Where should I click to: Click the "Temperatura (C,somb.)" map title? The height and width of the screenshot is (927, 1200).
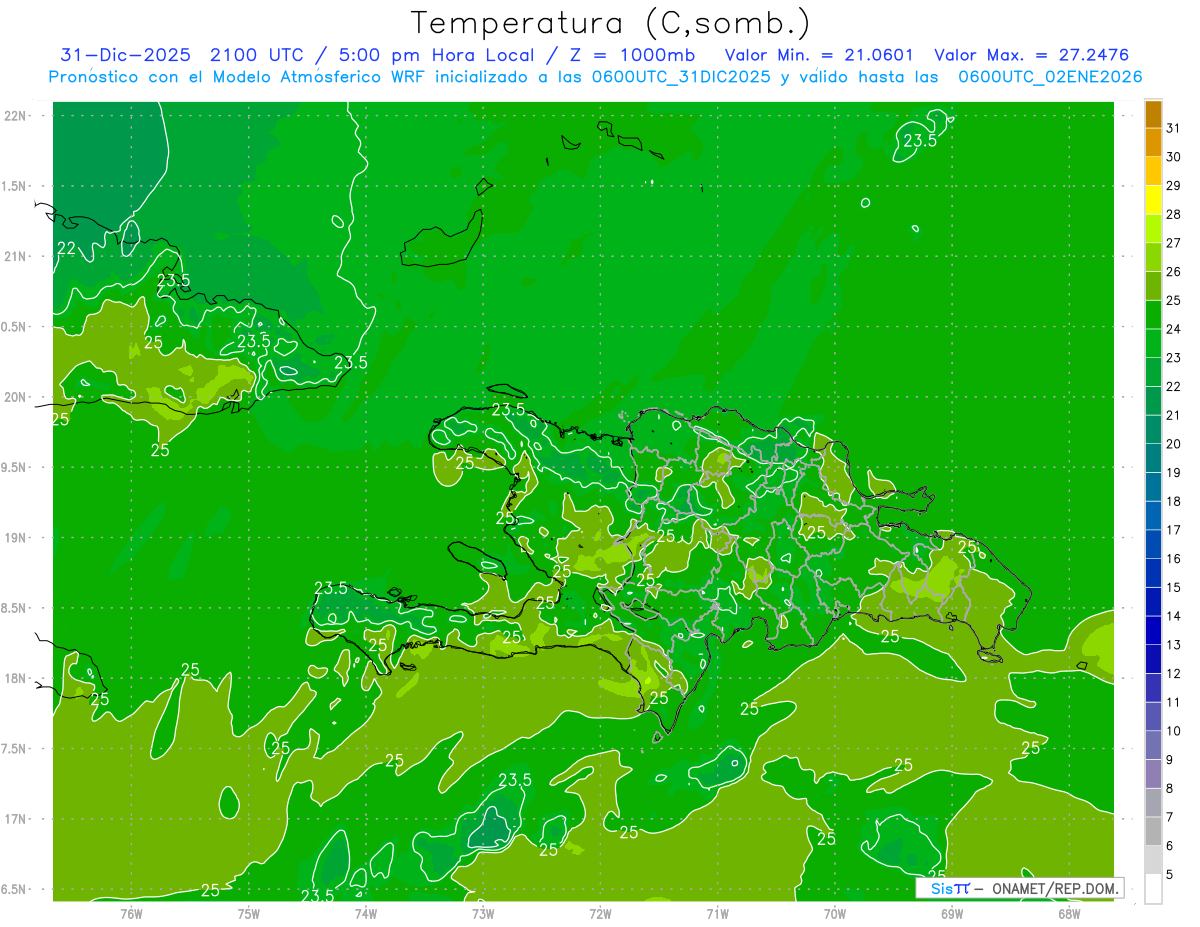pos(611,23)
